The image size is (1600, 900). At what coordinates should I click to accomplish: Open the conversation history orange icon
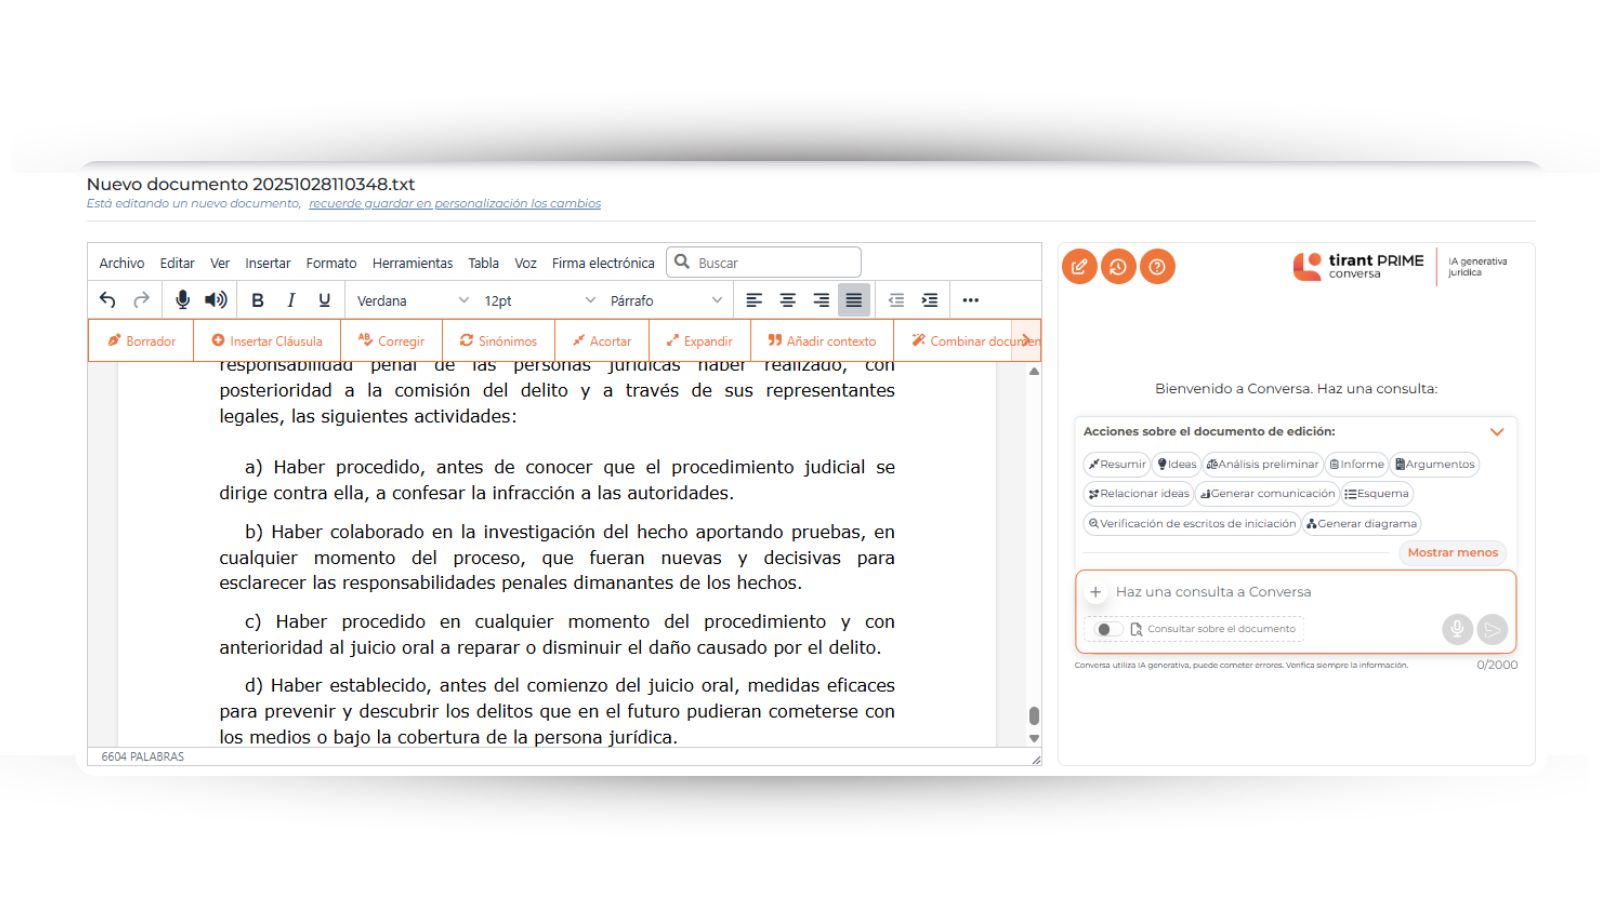[1118, 267]
